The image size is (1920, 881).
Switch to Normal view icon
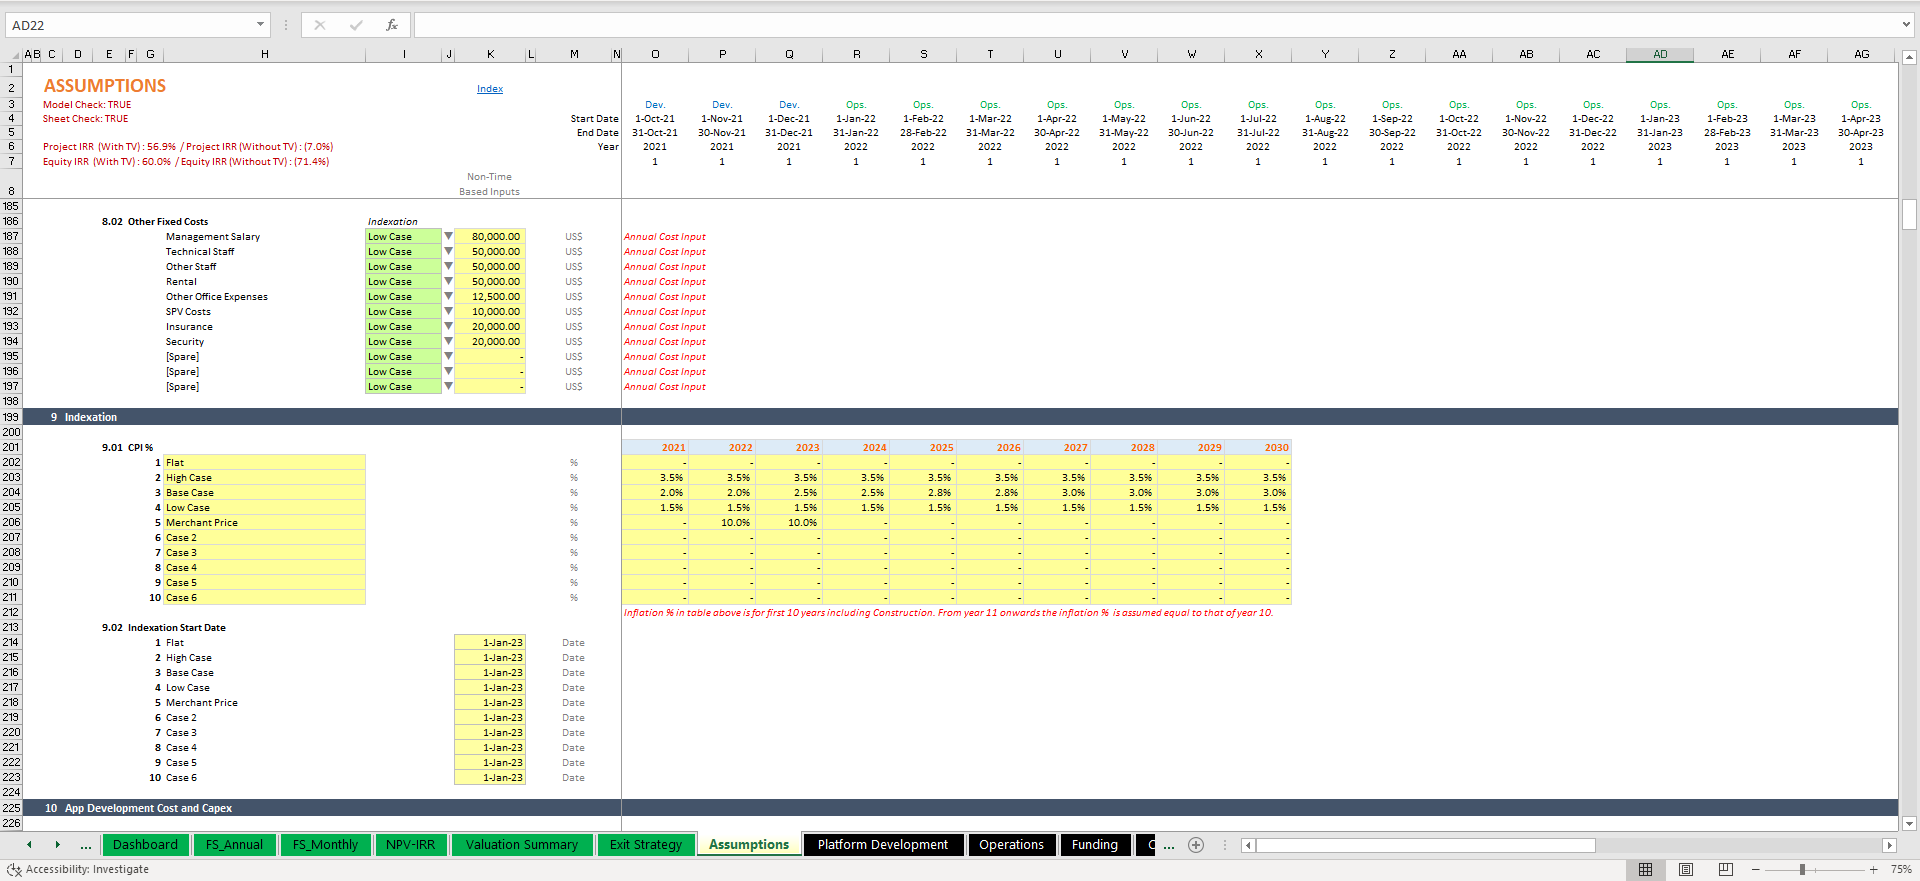[1645, 870]
